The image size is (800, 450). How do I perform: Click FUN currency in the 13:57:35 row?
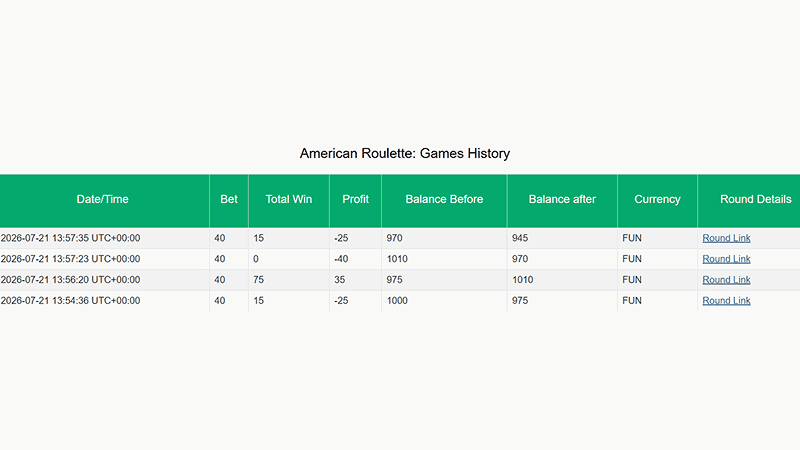click(x=632, y=238)
